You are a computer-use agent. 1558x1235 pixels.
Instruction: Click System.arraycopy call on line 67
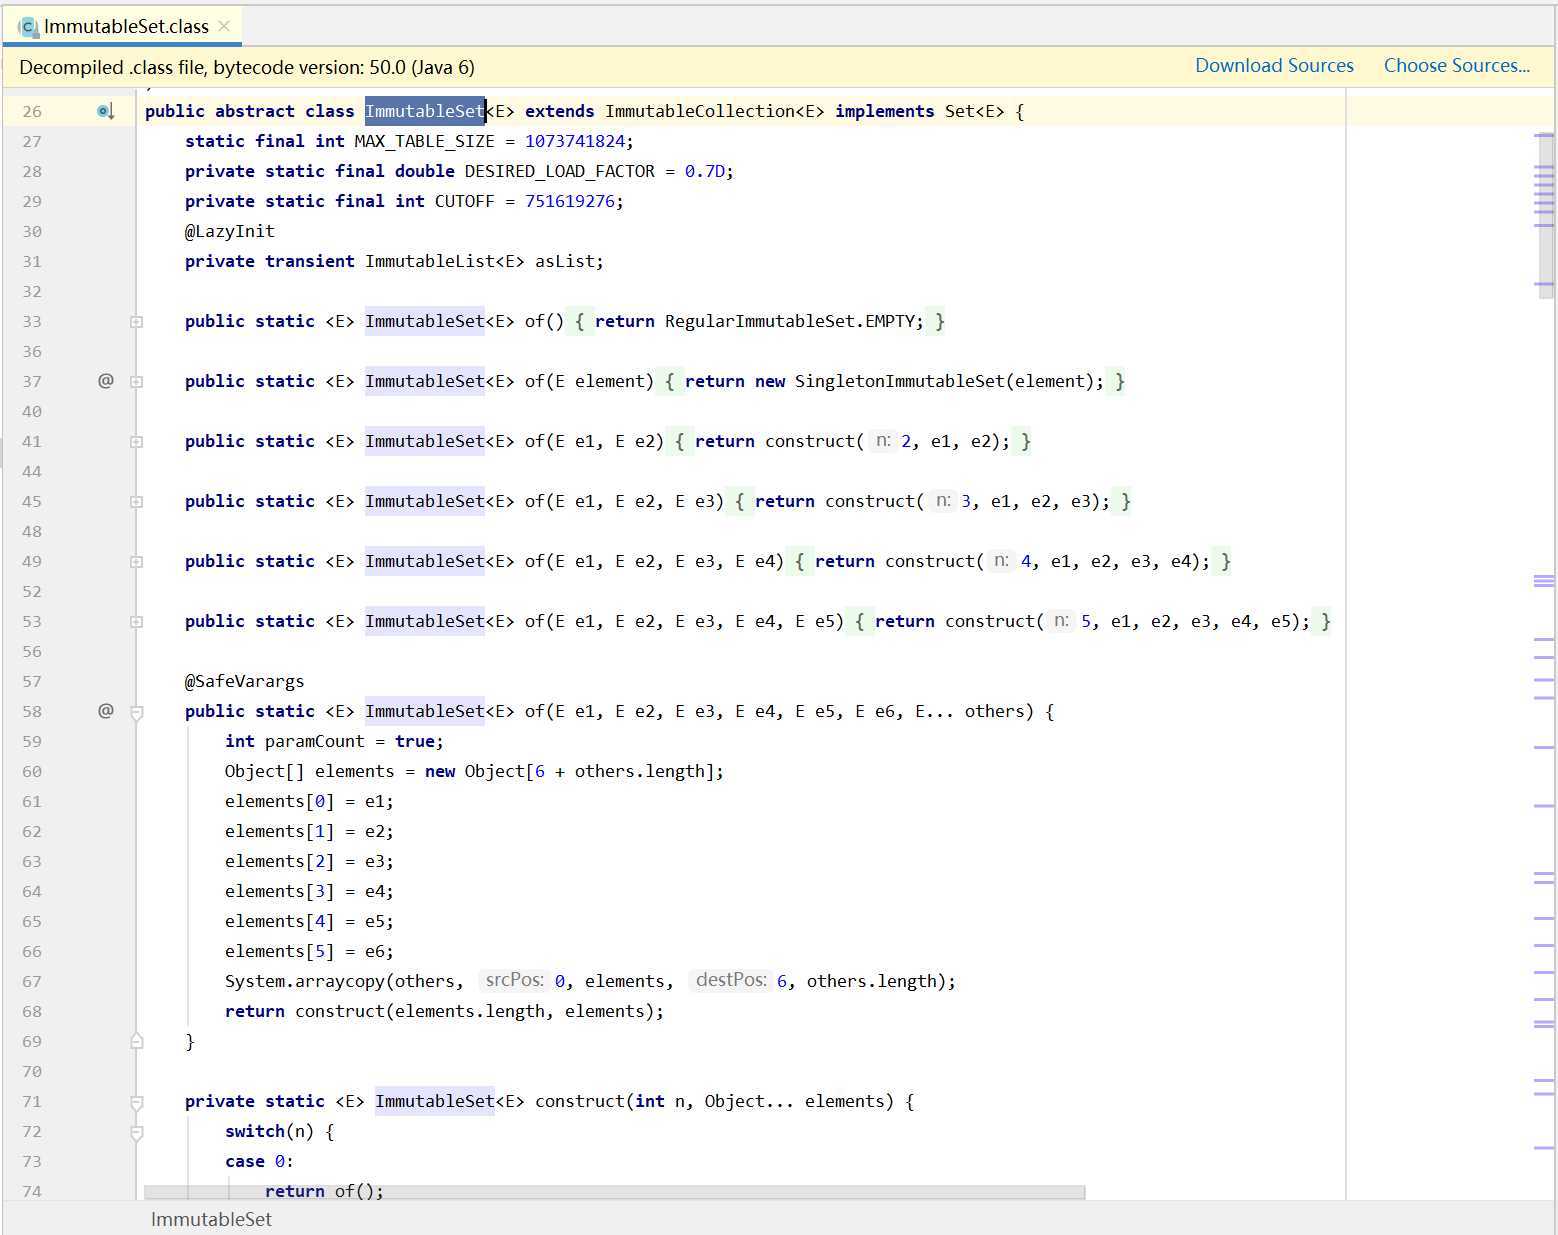304,981
